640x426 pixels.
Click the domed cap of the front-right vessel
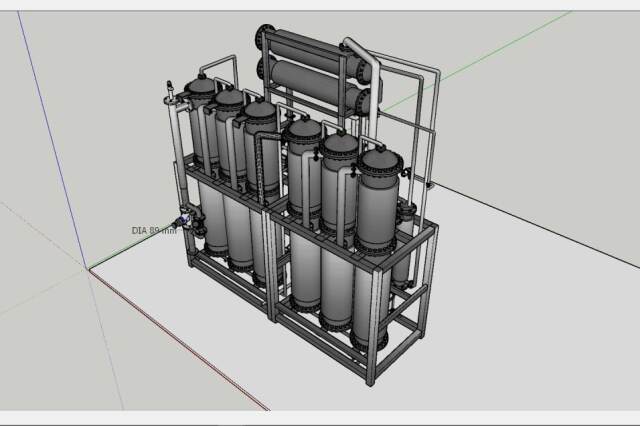pyautogui.click(x=379, y=160)
